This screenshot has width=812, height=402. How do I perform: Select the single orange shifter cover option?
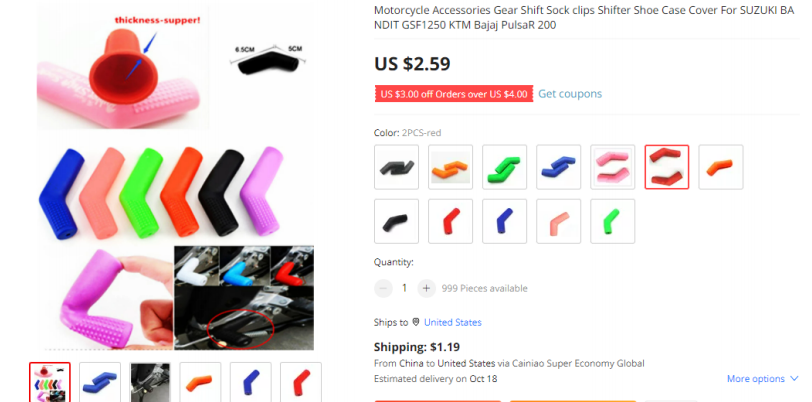721,167
